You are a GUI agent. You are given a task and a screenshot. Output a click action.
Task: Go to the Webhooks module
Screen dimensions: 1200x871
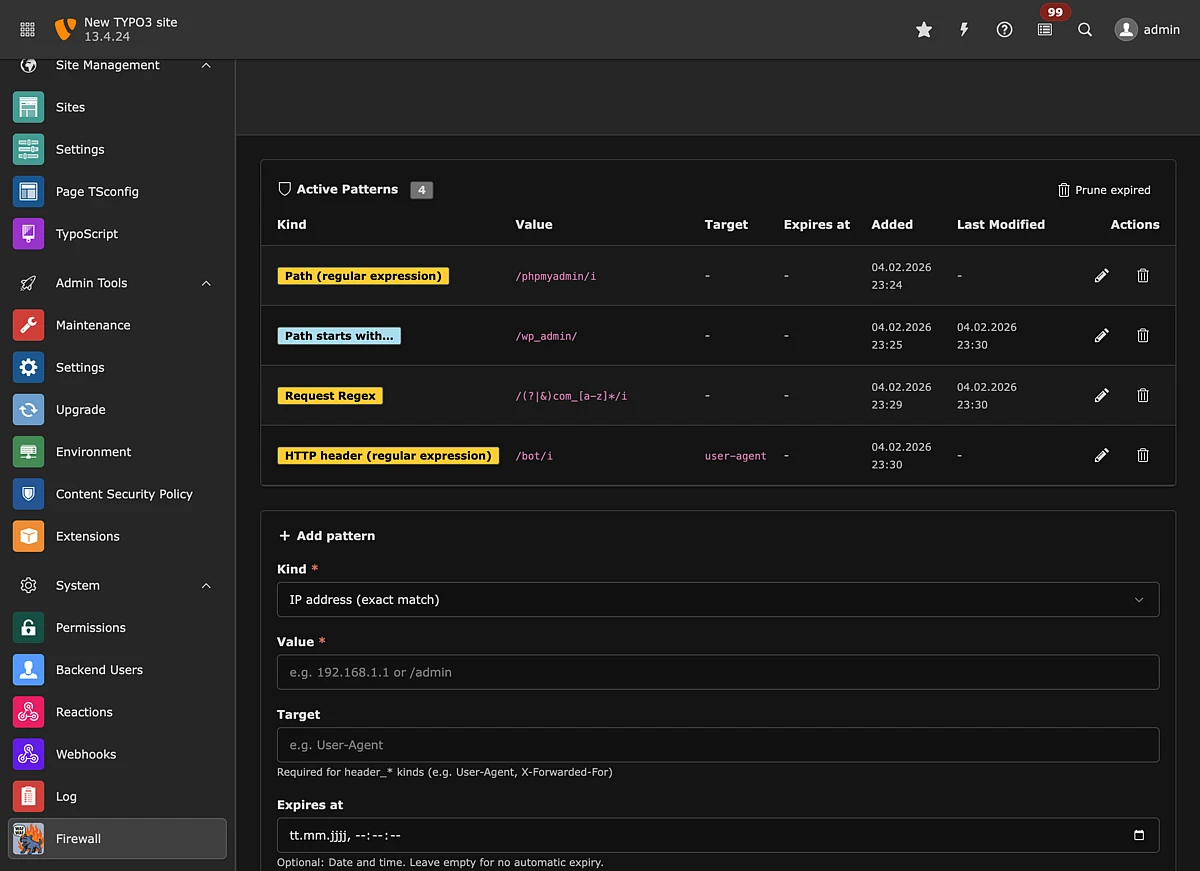point(86,754)
